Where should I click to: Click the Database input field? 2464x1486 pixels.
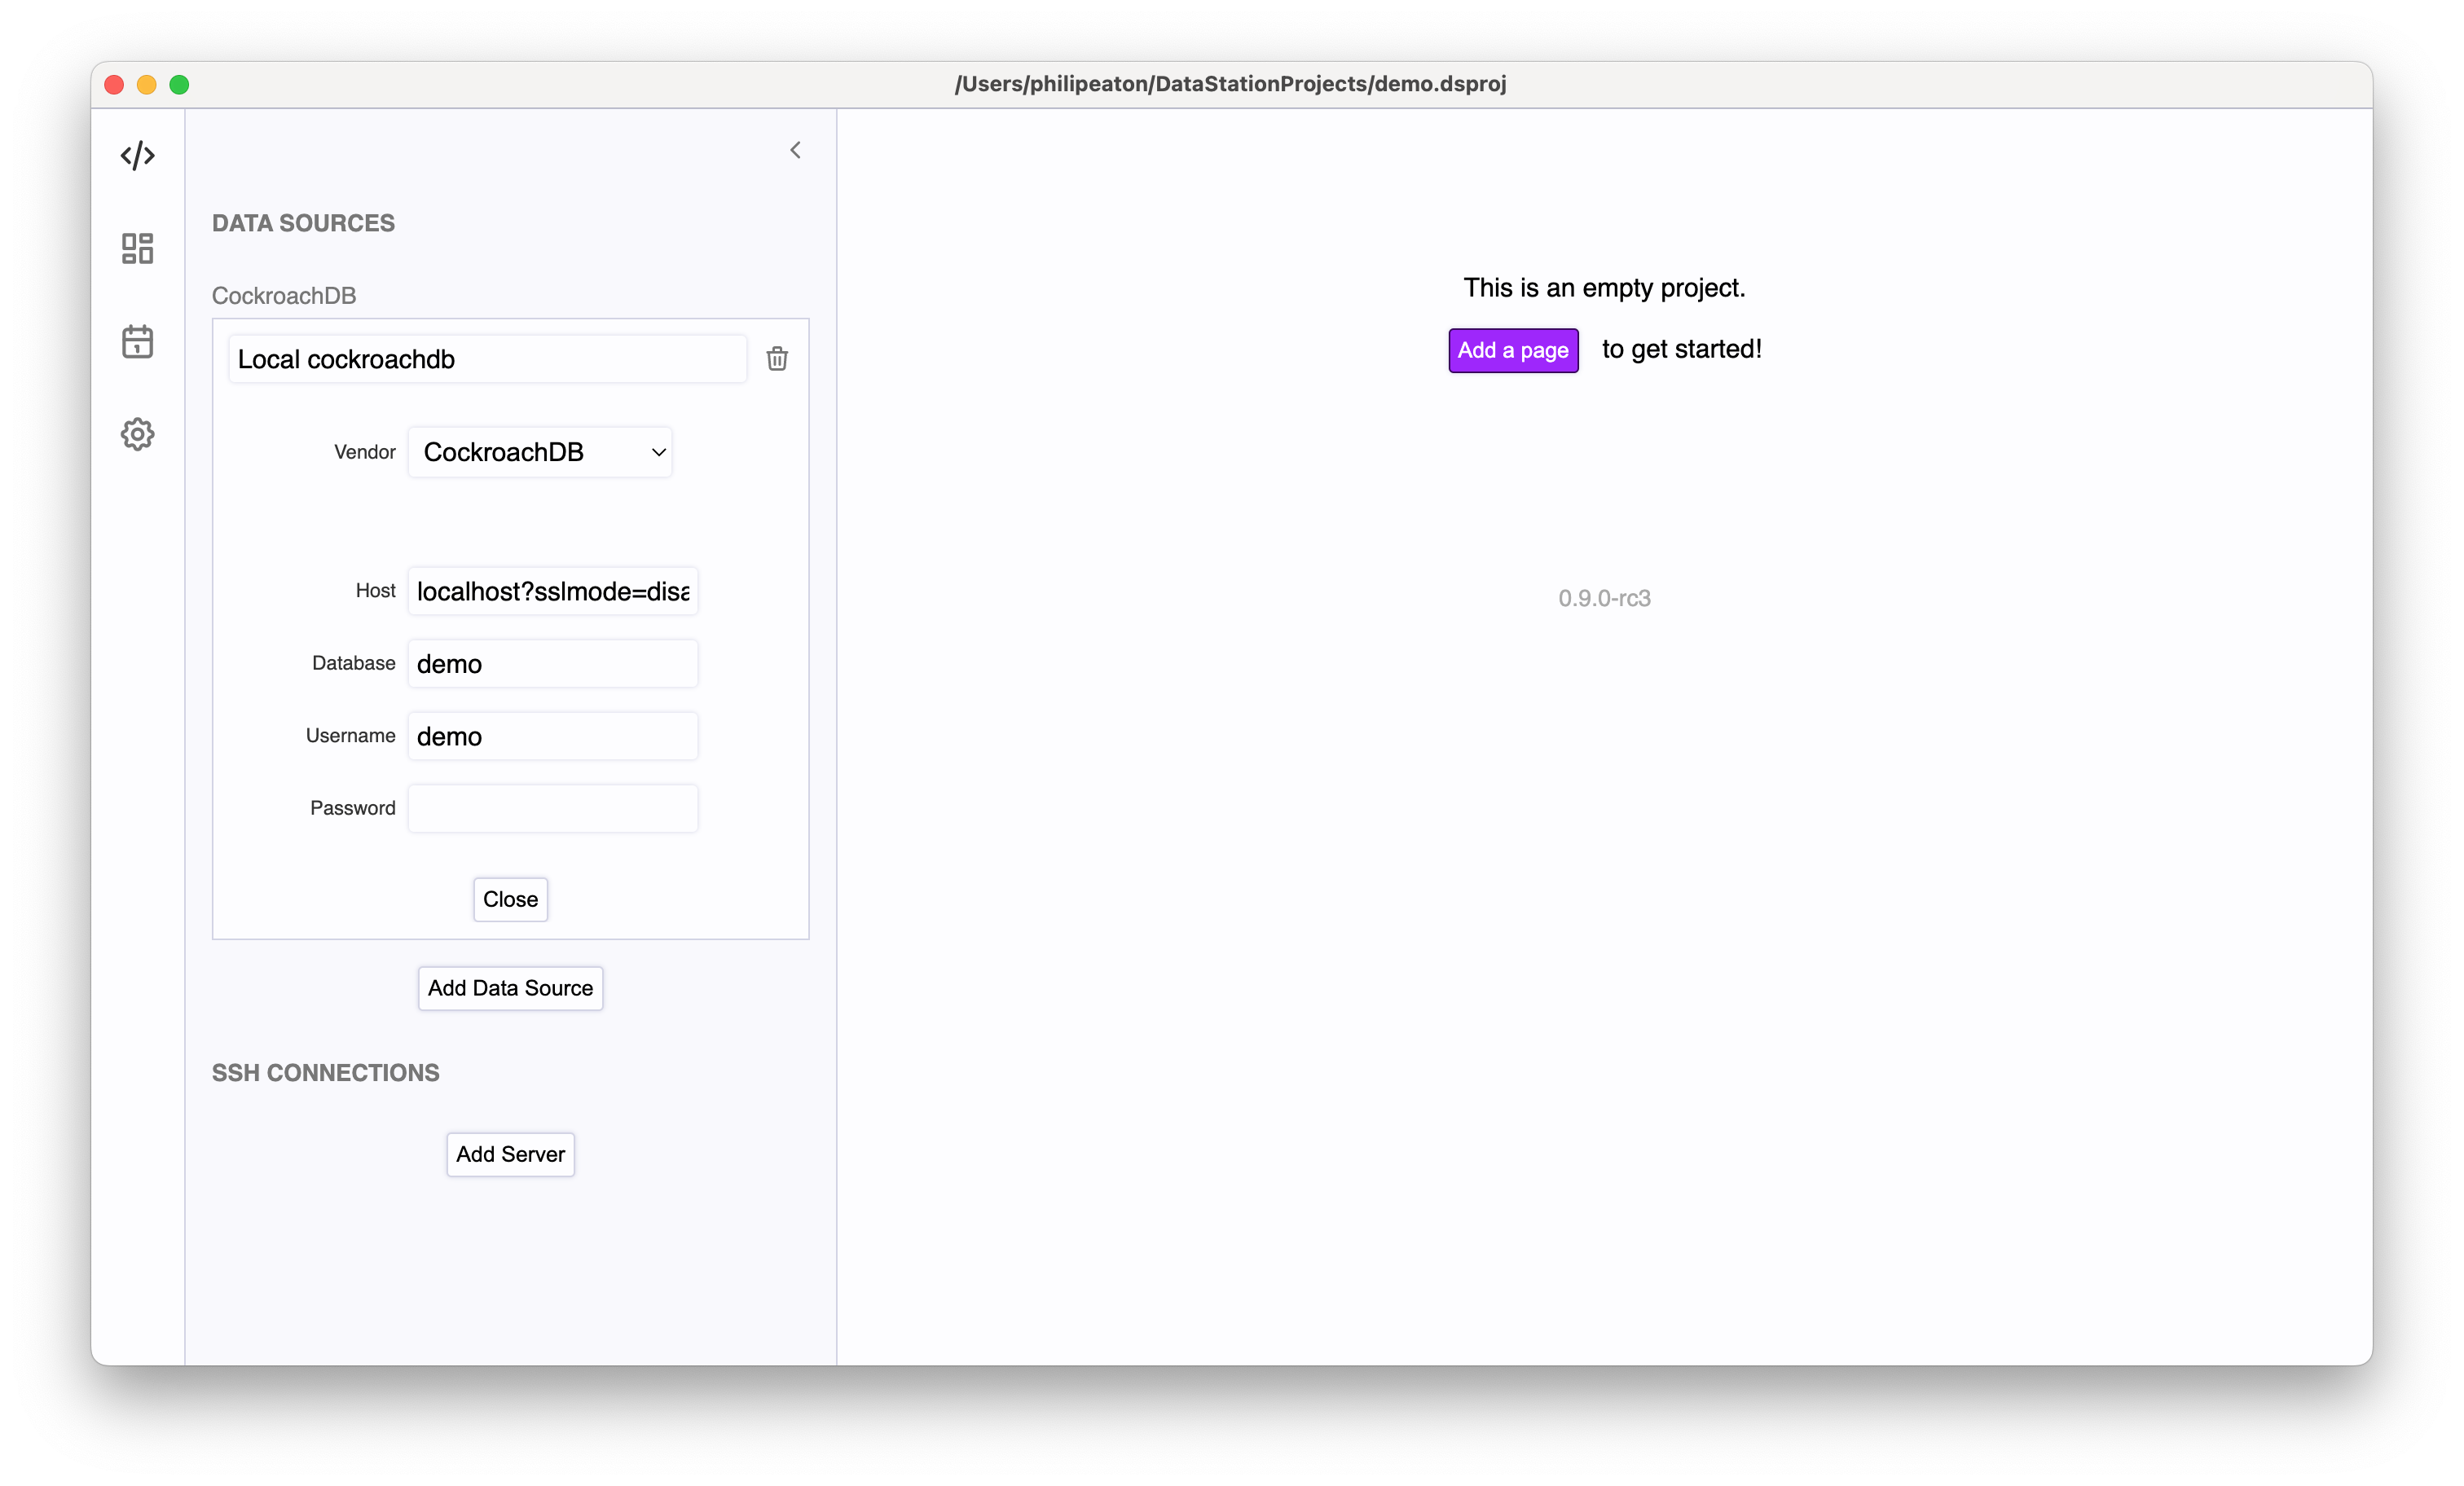click(x=553, y=663)
